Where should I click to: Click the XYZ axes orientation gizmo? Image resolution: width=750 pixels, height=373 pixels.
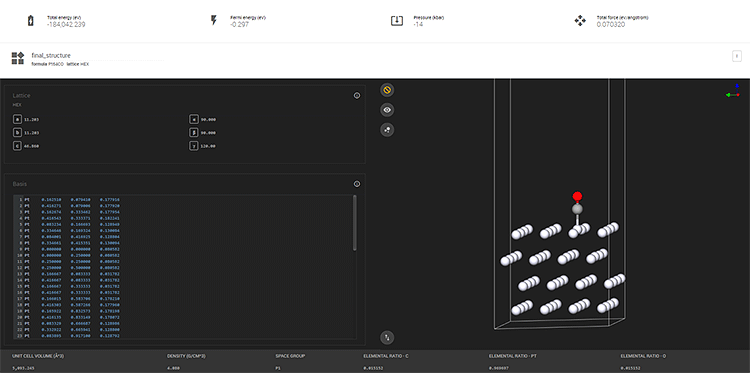tap(733, 92)
